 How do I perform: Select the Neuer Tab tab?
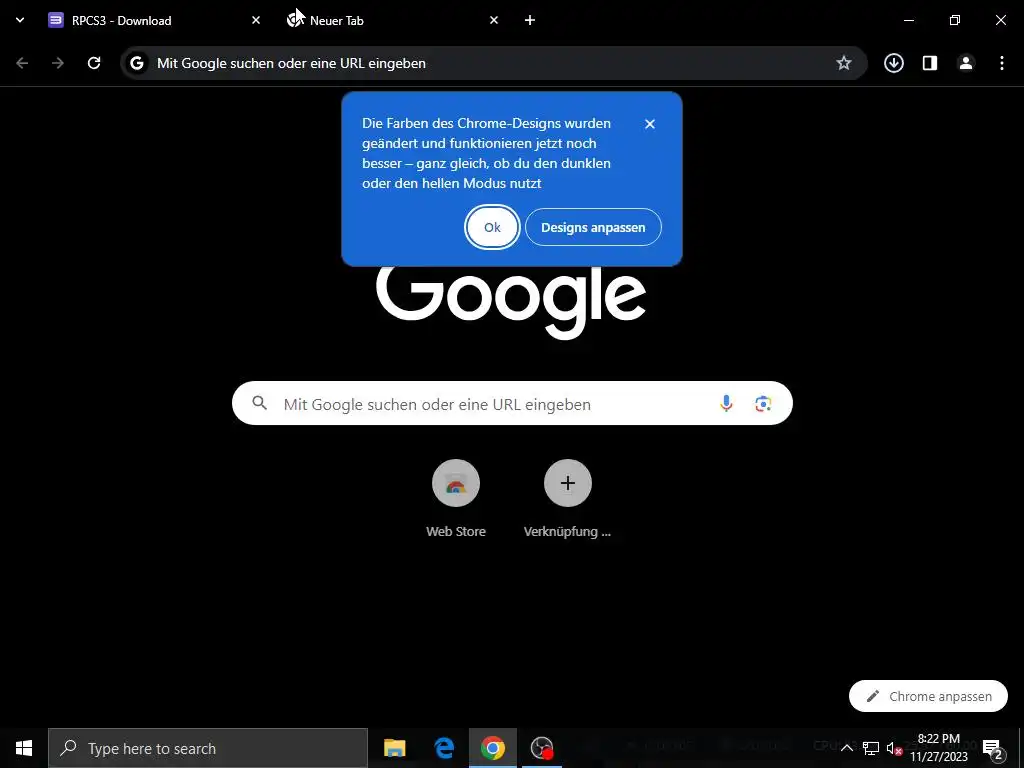point(392,20)
